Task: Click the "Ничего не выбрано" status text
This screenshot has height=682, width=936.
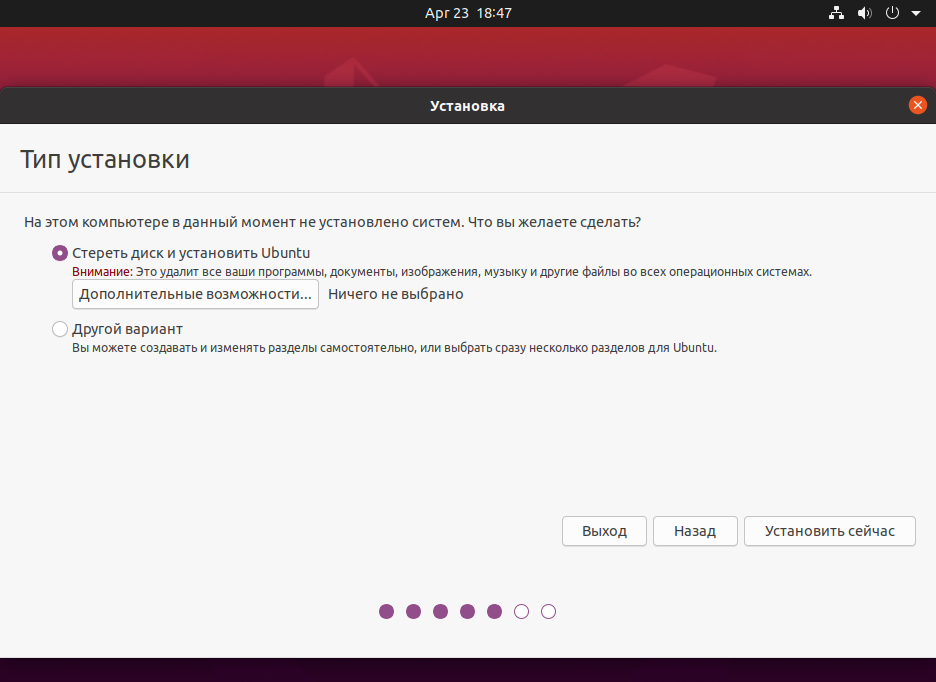Action: (396, 294)
